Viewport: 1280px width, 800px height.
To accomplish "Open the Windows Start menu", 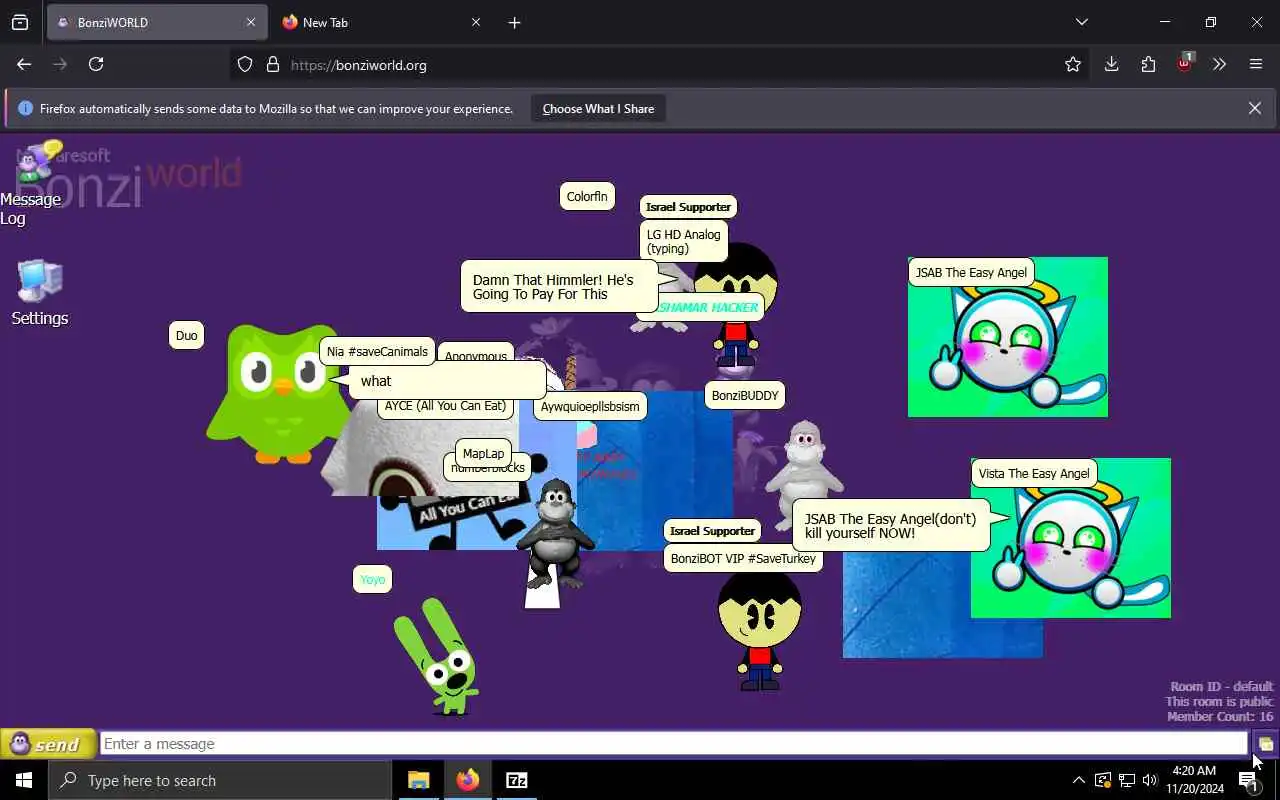I will 24,780.
